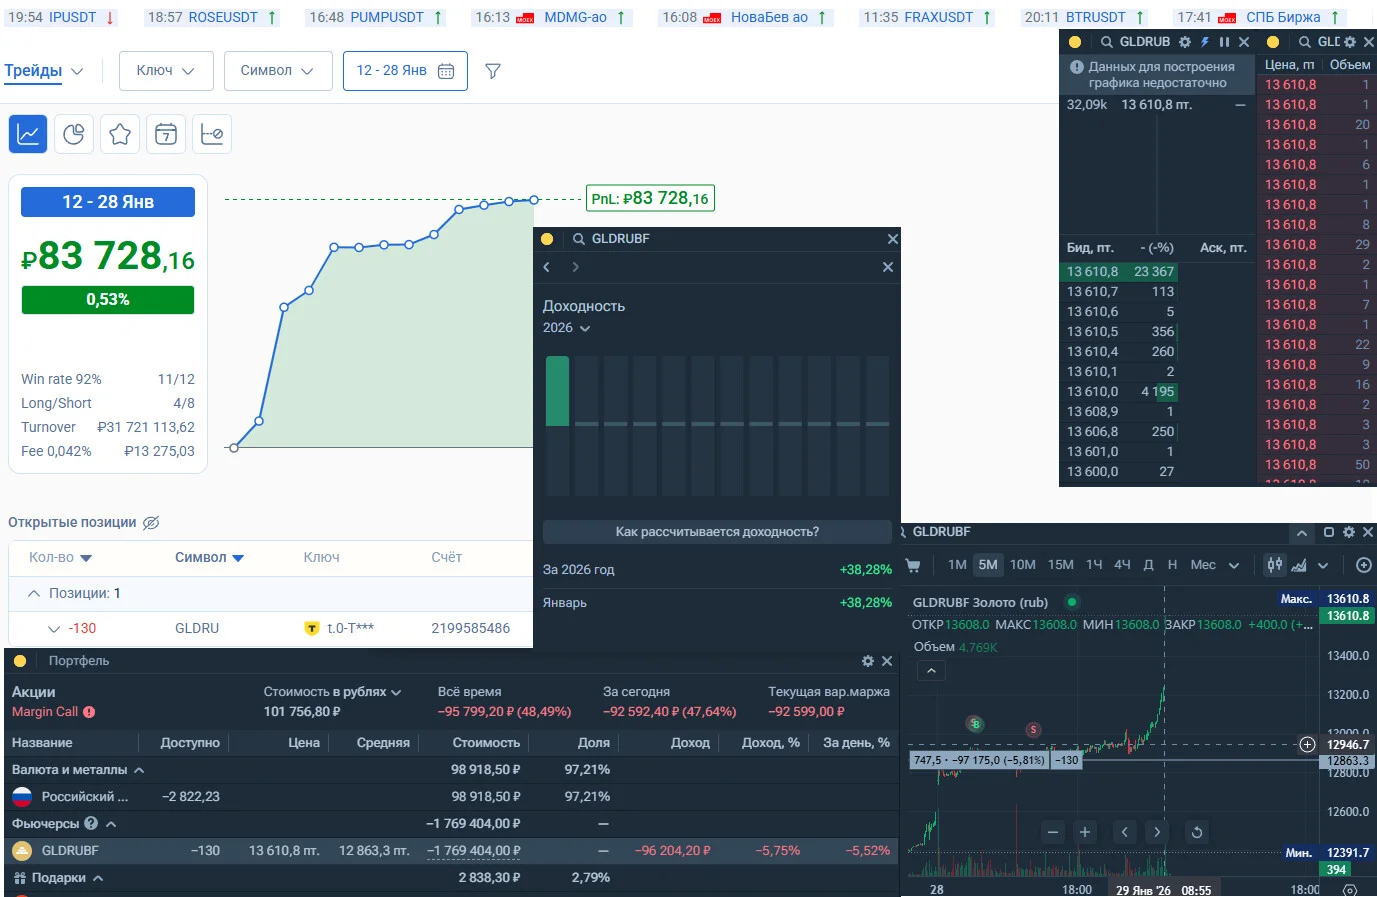The width and height of the screenshot is (1377, 897).
Task: Collapse the Позиции: 1 group
Action: pyautogui.click(x=34, y=593)
